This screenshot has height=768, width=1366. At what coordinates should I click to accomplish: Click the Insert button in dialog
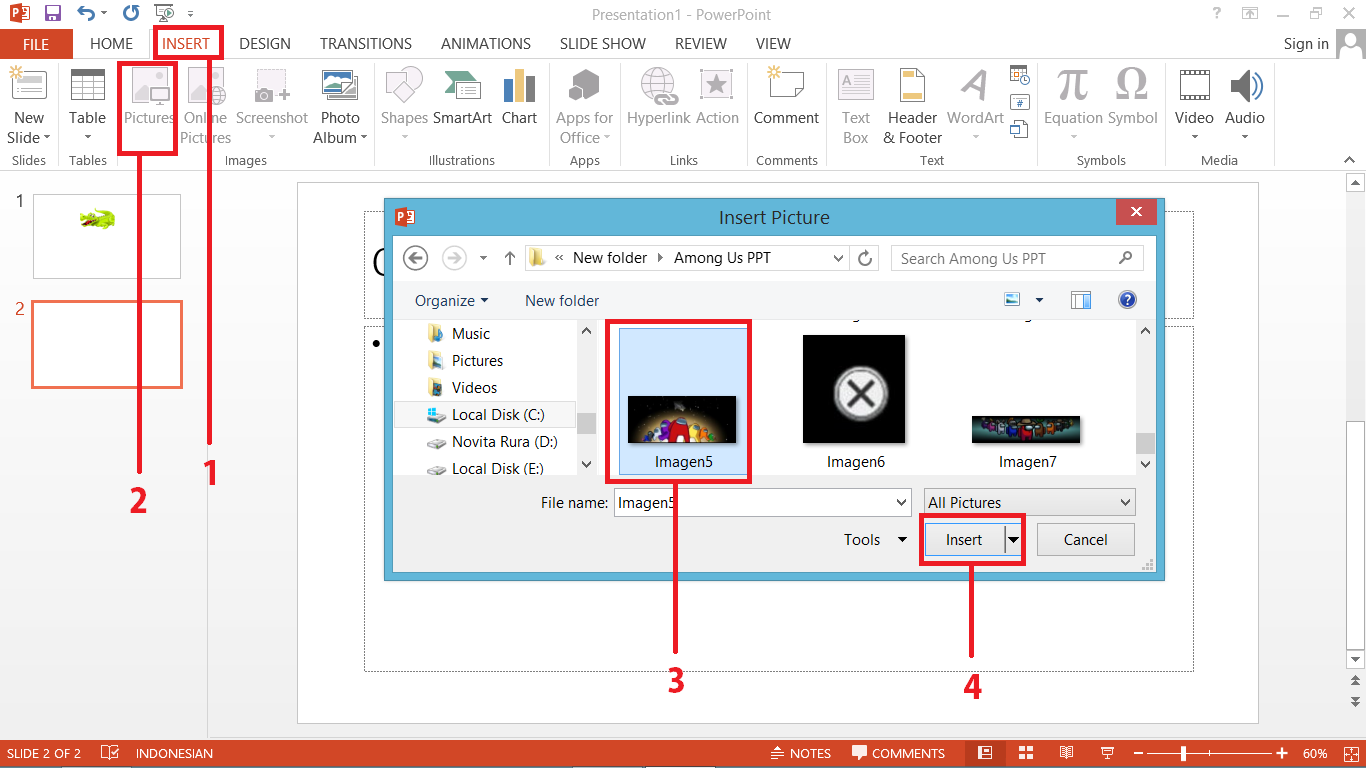click(964, 540)
